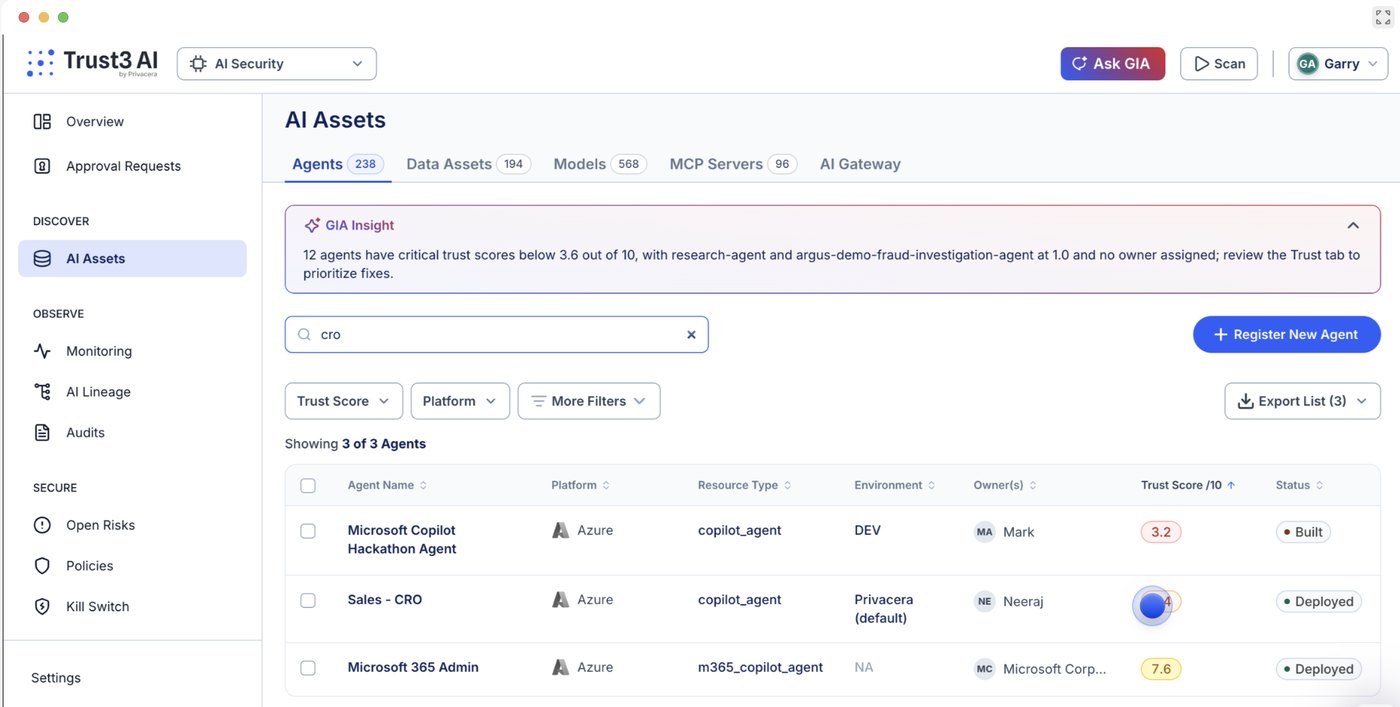1400x707 pixels.
Task: Expand the More Filters dropdown
Action: click(589, 401)
